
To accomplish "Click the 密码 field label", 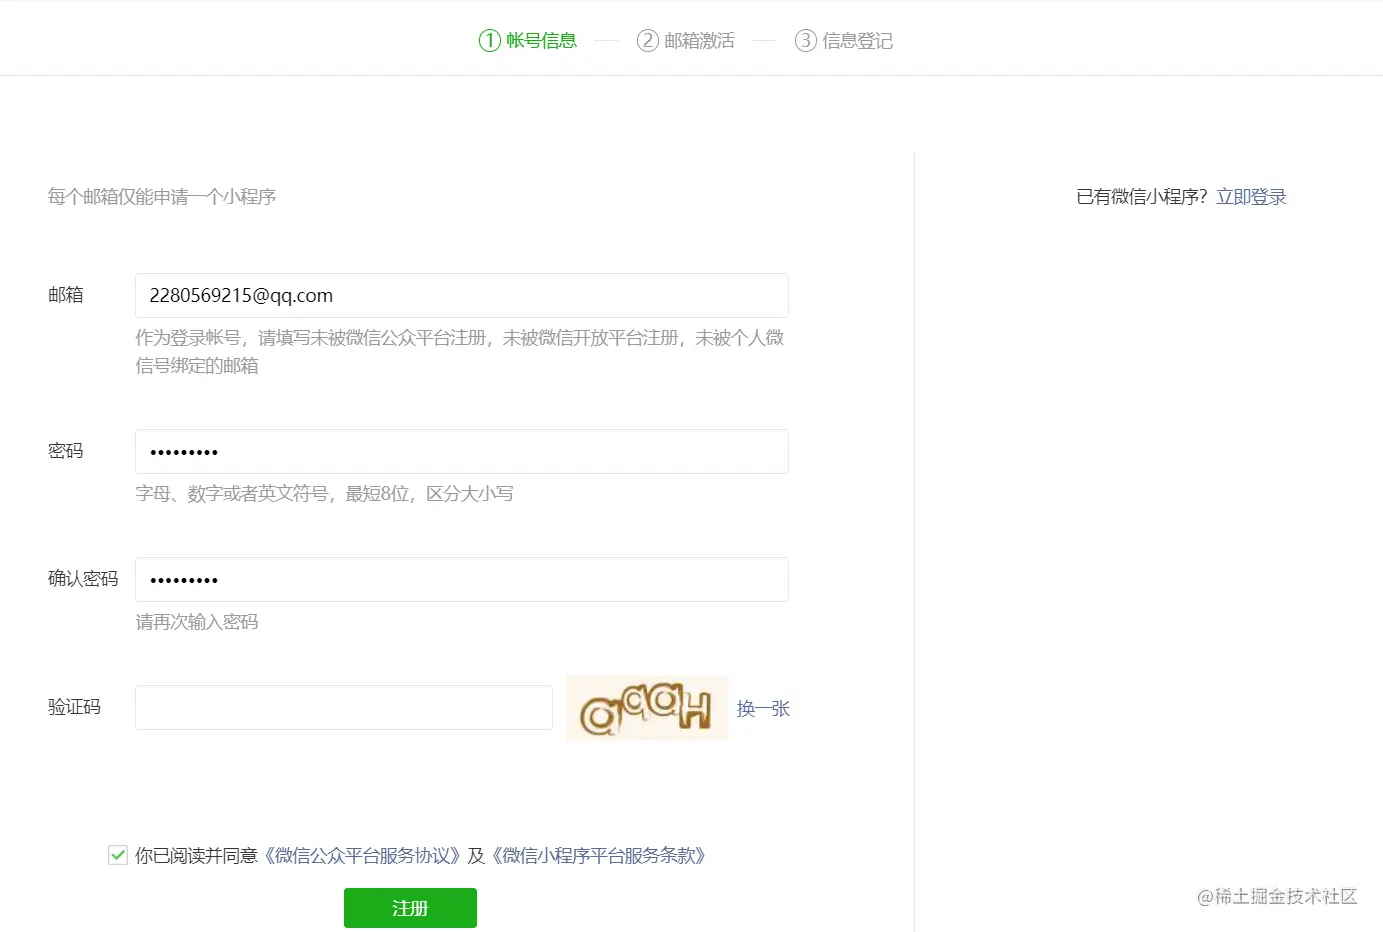I will pos(66,451).
